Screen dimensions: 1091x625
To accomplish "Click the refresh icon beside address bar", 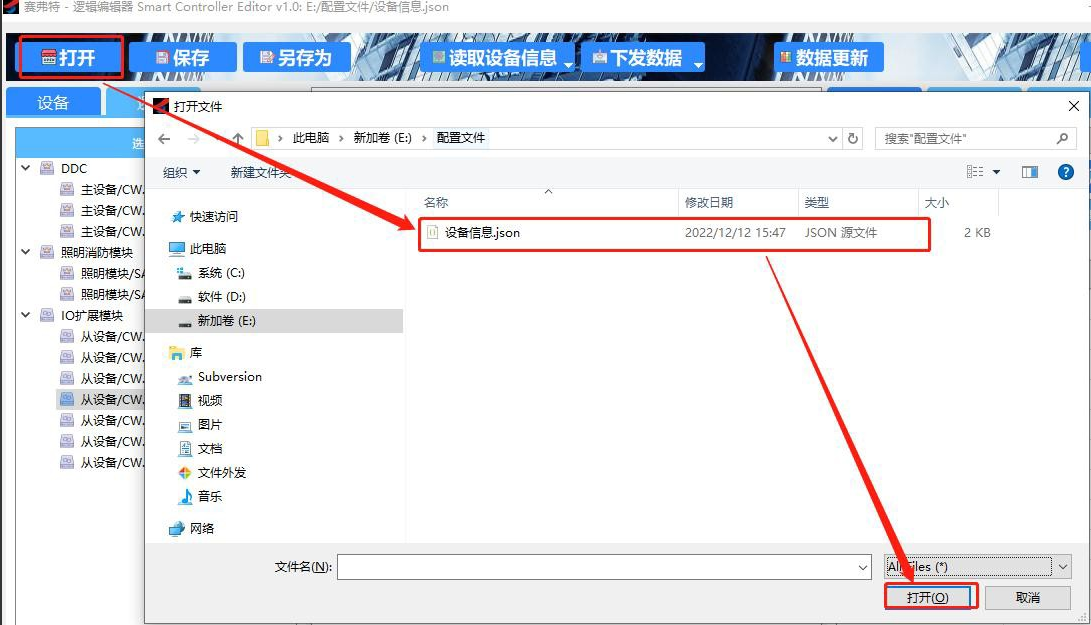I will tap(853, 138).
